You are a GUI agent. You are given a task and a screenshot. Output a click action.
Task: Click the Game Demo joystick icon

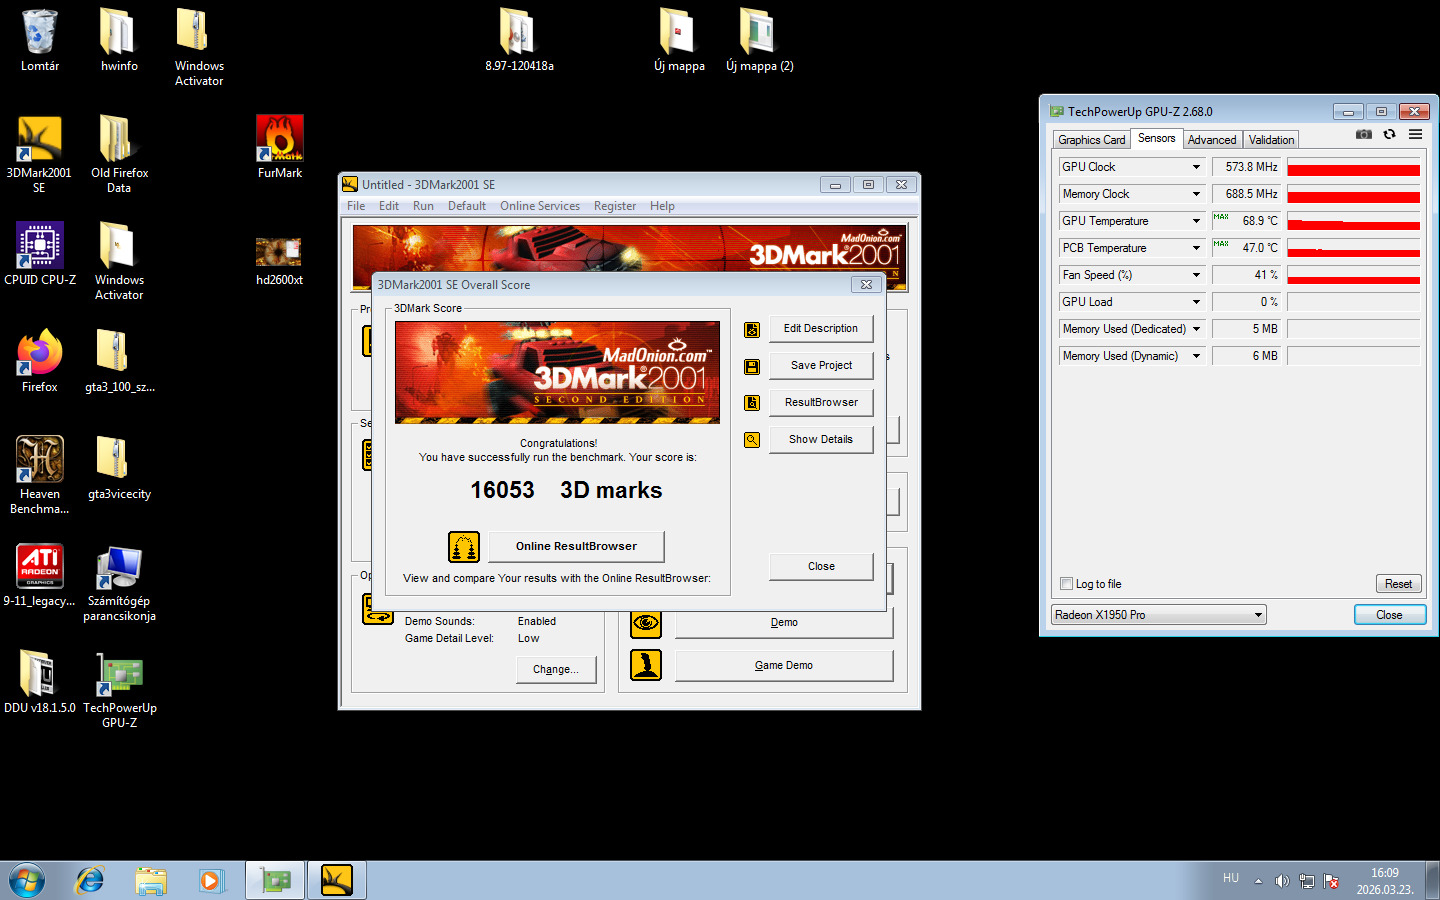point(646,665)
